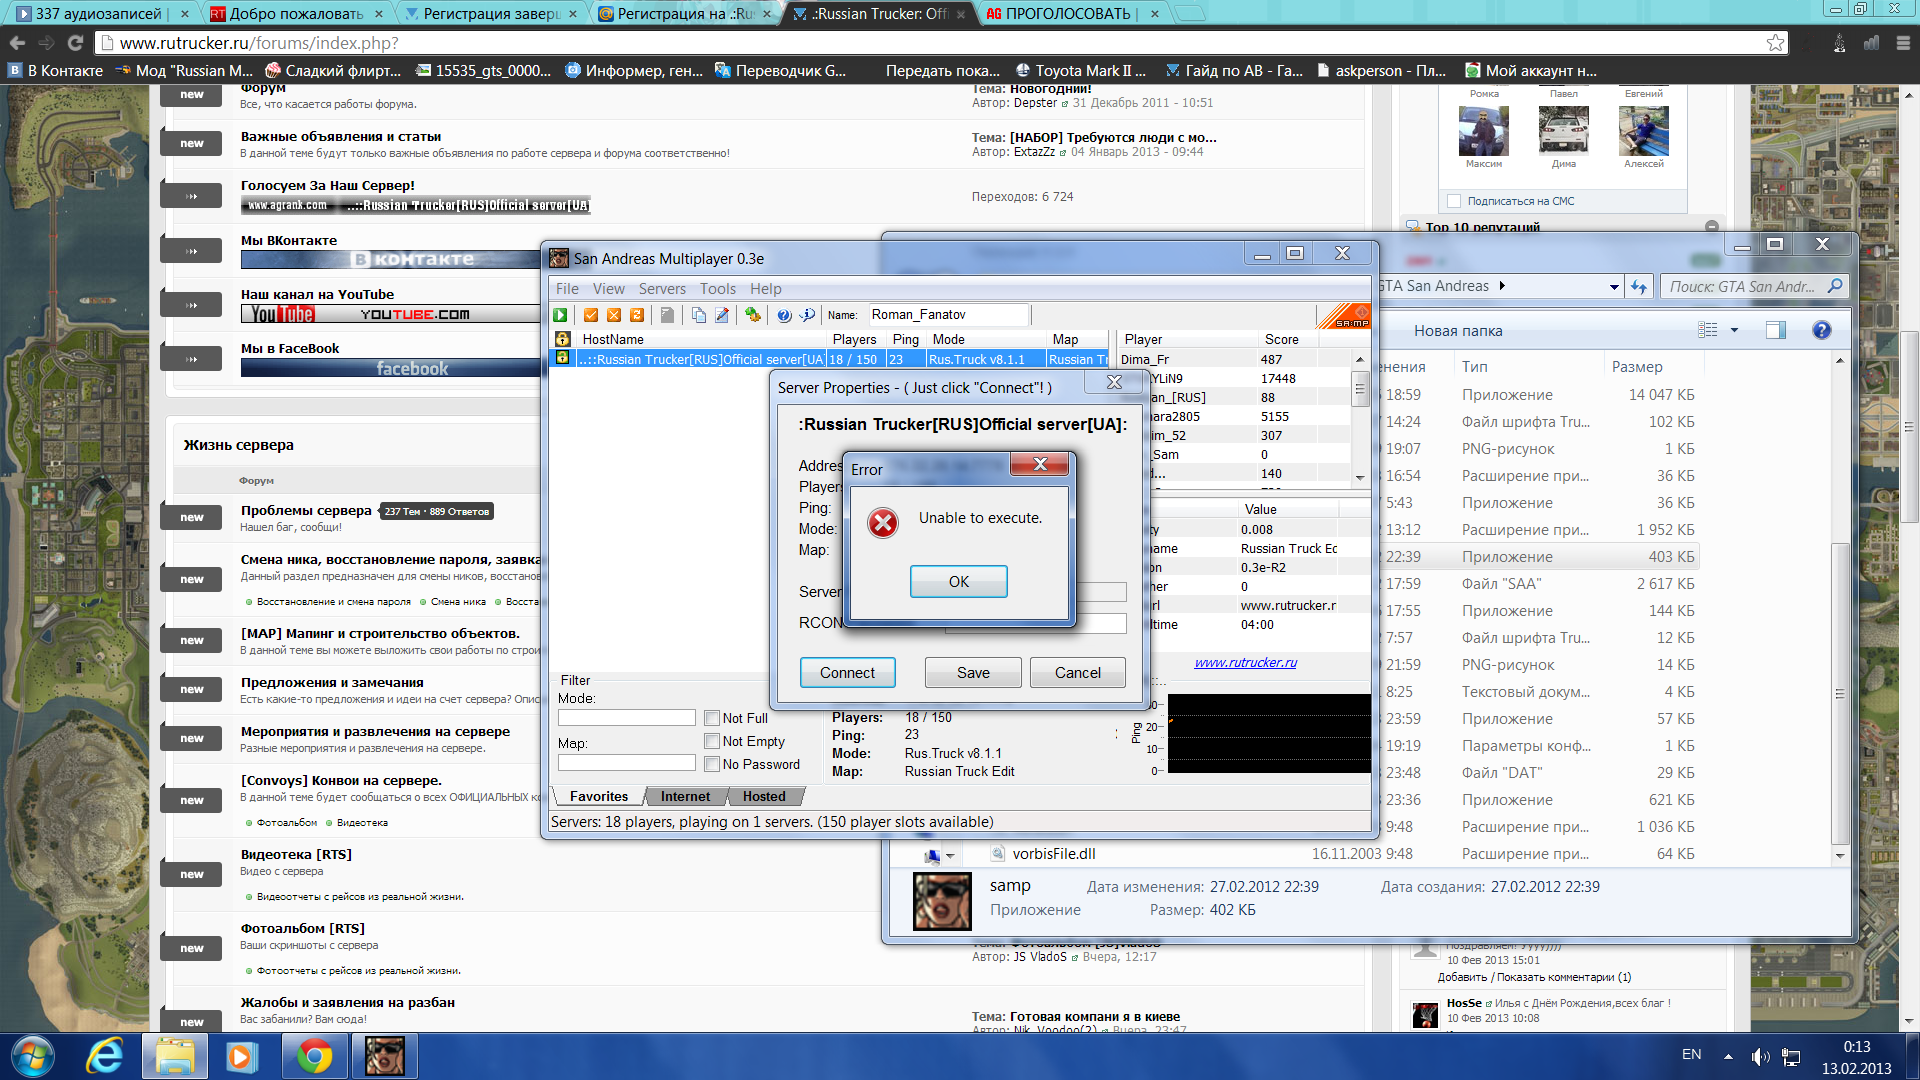Click the Новая папка button in Explorer
1920x1080 pixels.
point(1458,331)
